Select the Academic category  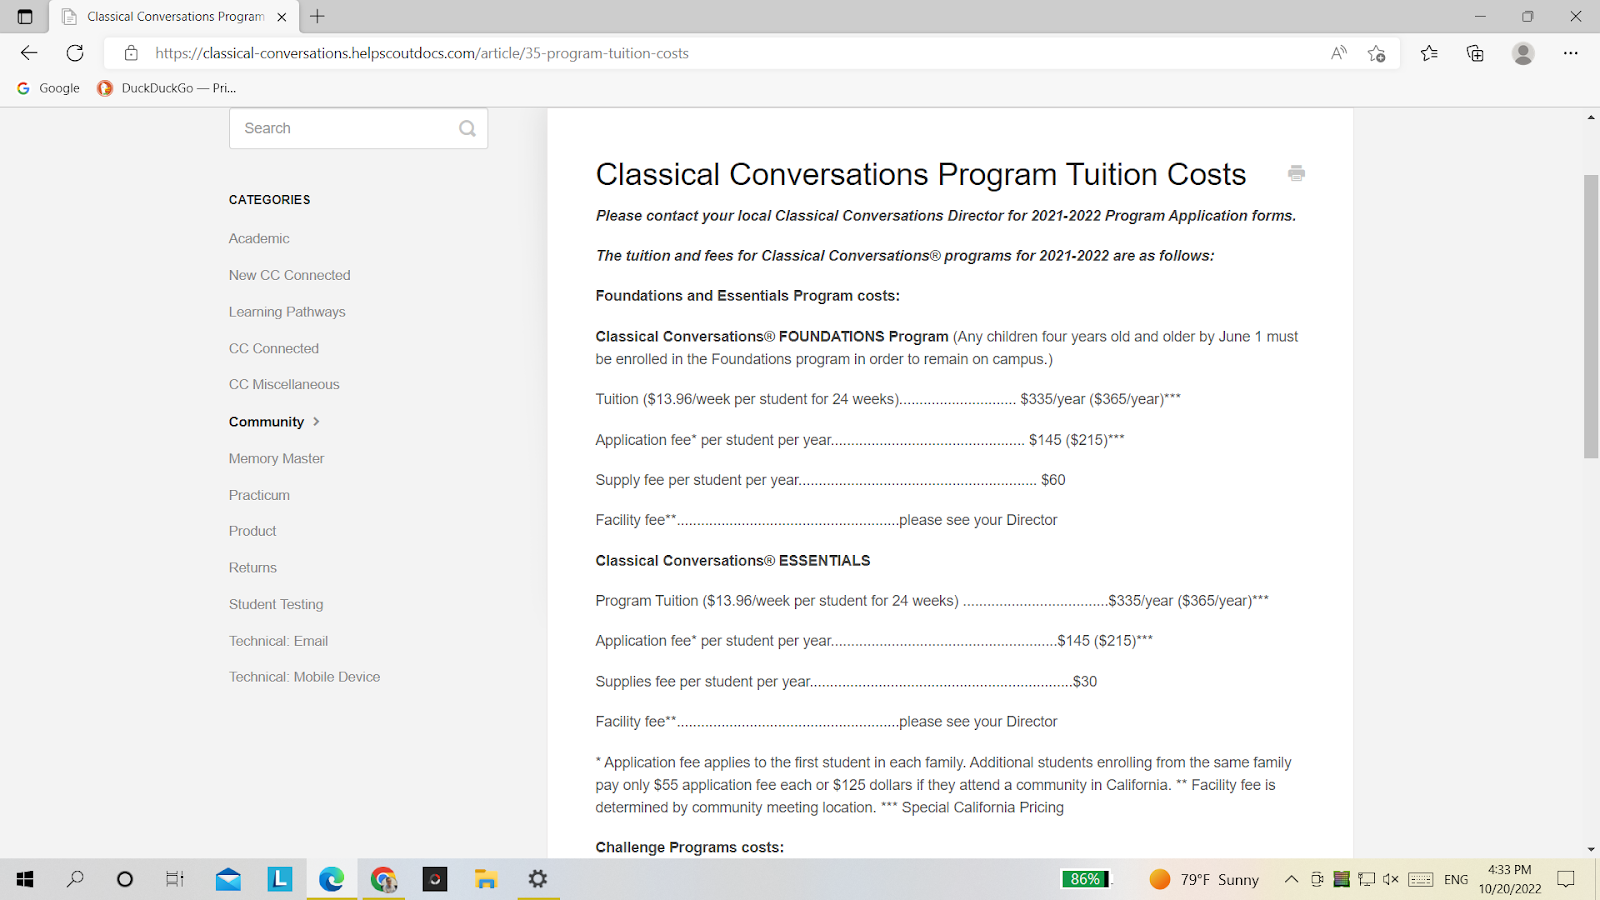pyautogui.click(x=259, y=238)
